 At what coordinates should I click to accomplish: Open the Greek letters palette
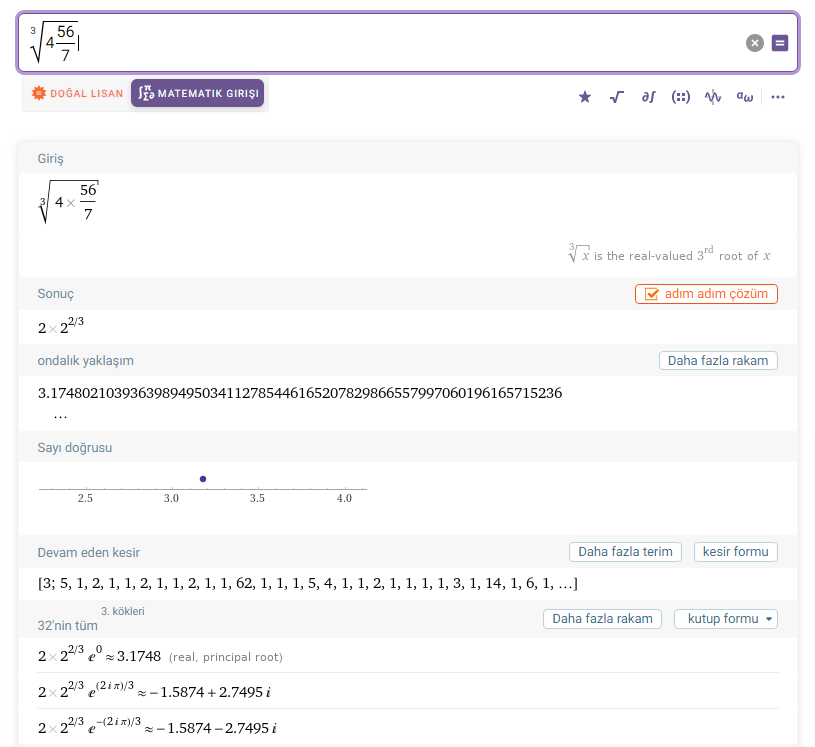(x=744, y=97)
